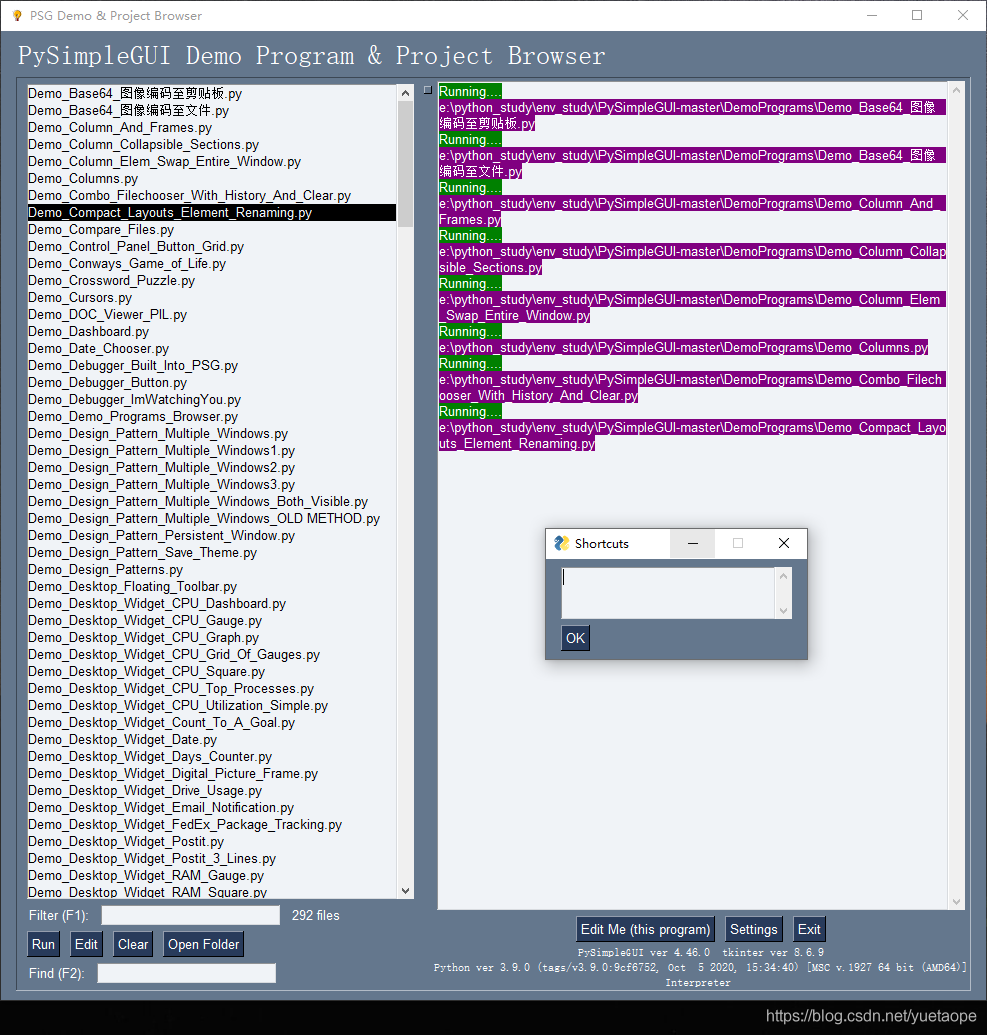This screenshot has height=1035, width=987.
Task: Click OK in Shortcuts dialog
Action: point(575,638)
